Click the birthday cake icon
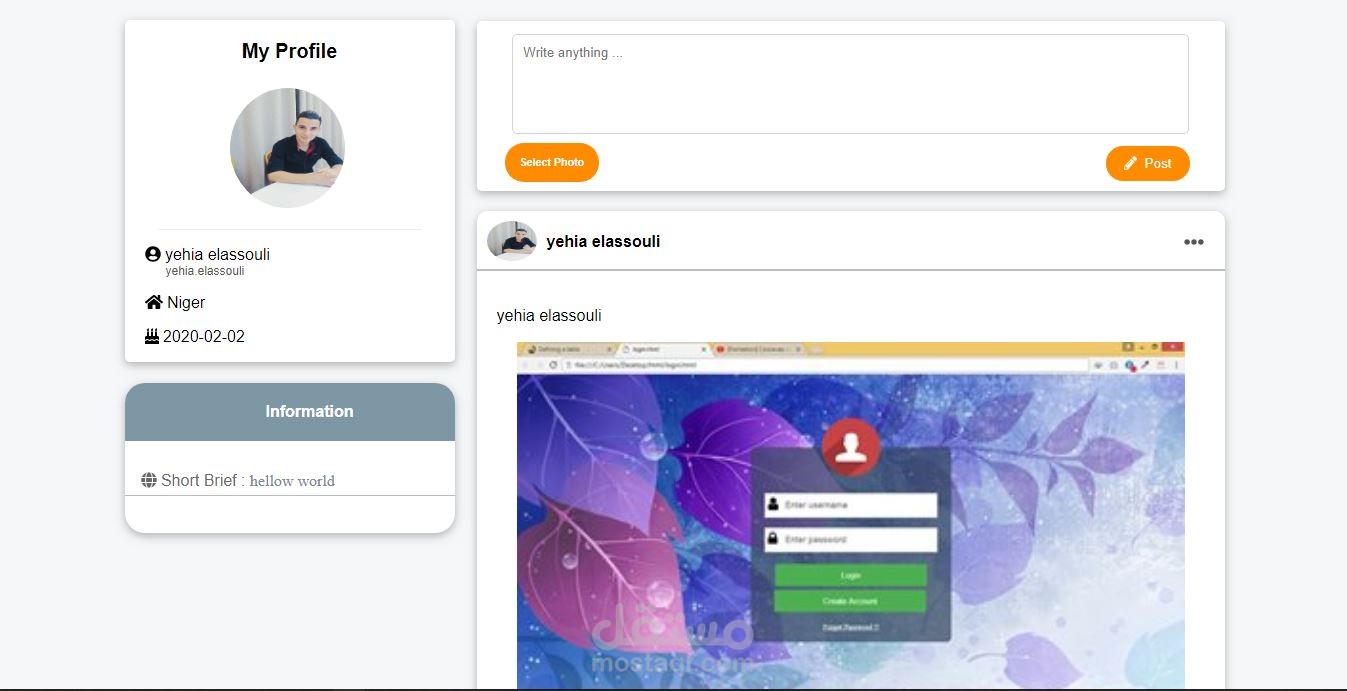The image size is (1347, 691). pyautogui.click(x=152, y=336)
